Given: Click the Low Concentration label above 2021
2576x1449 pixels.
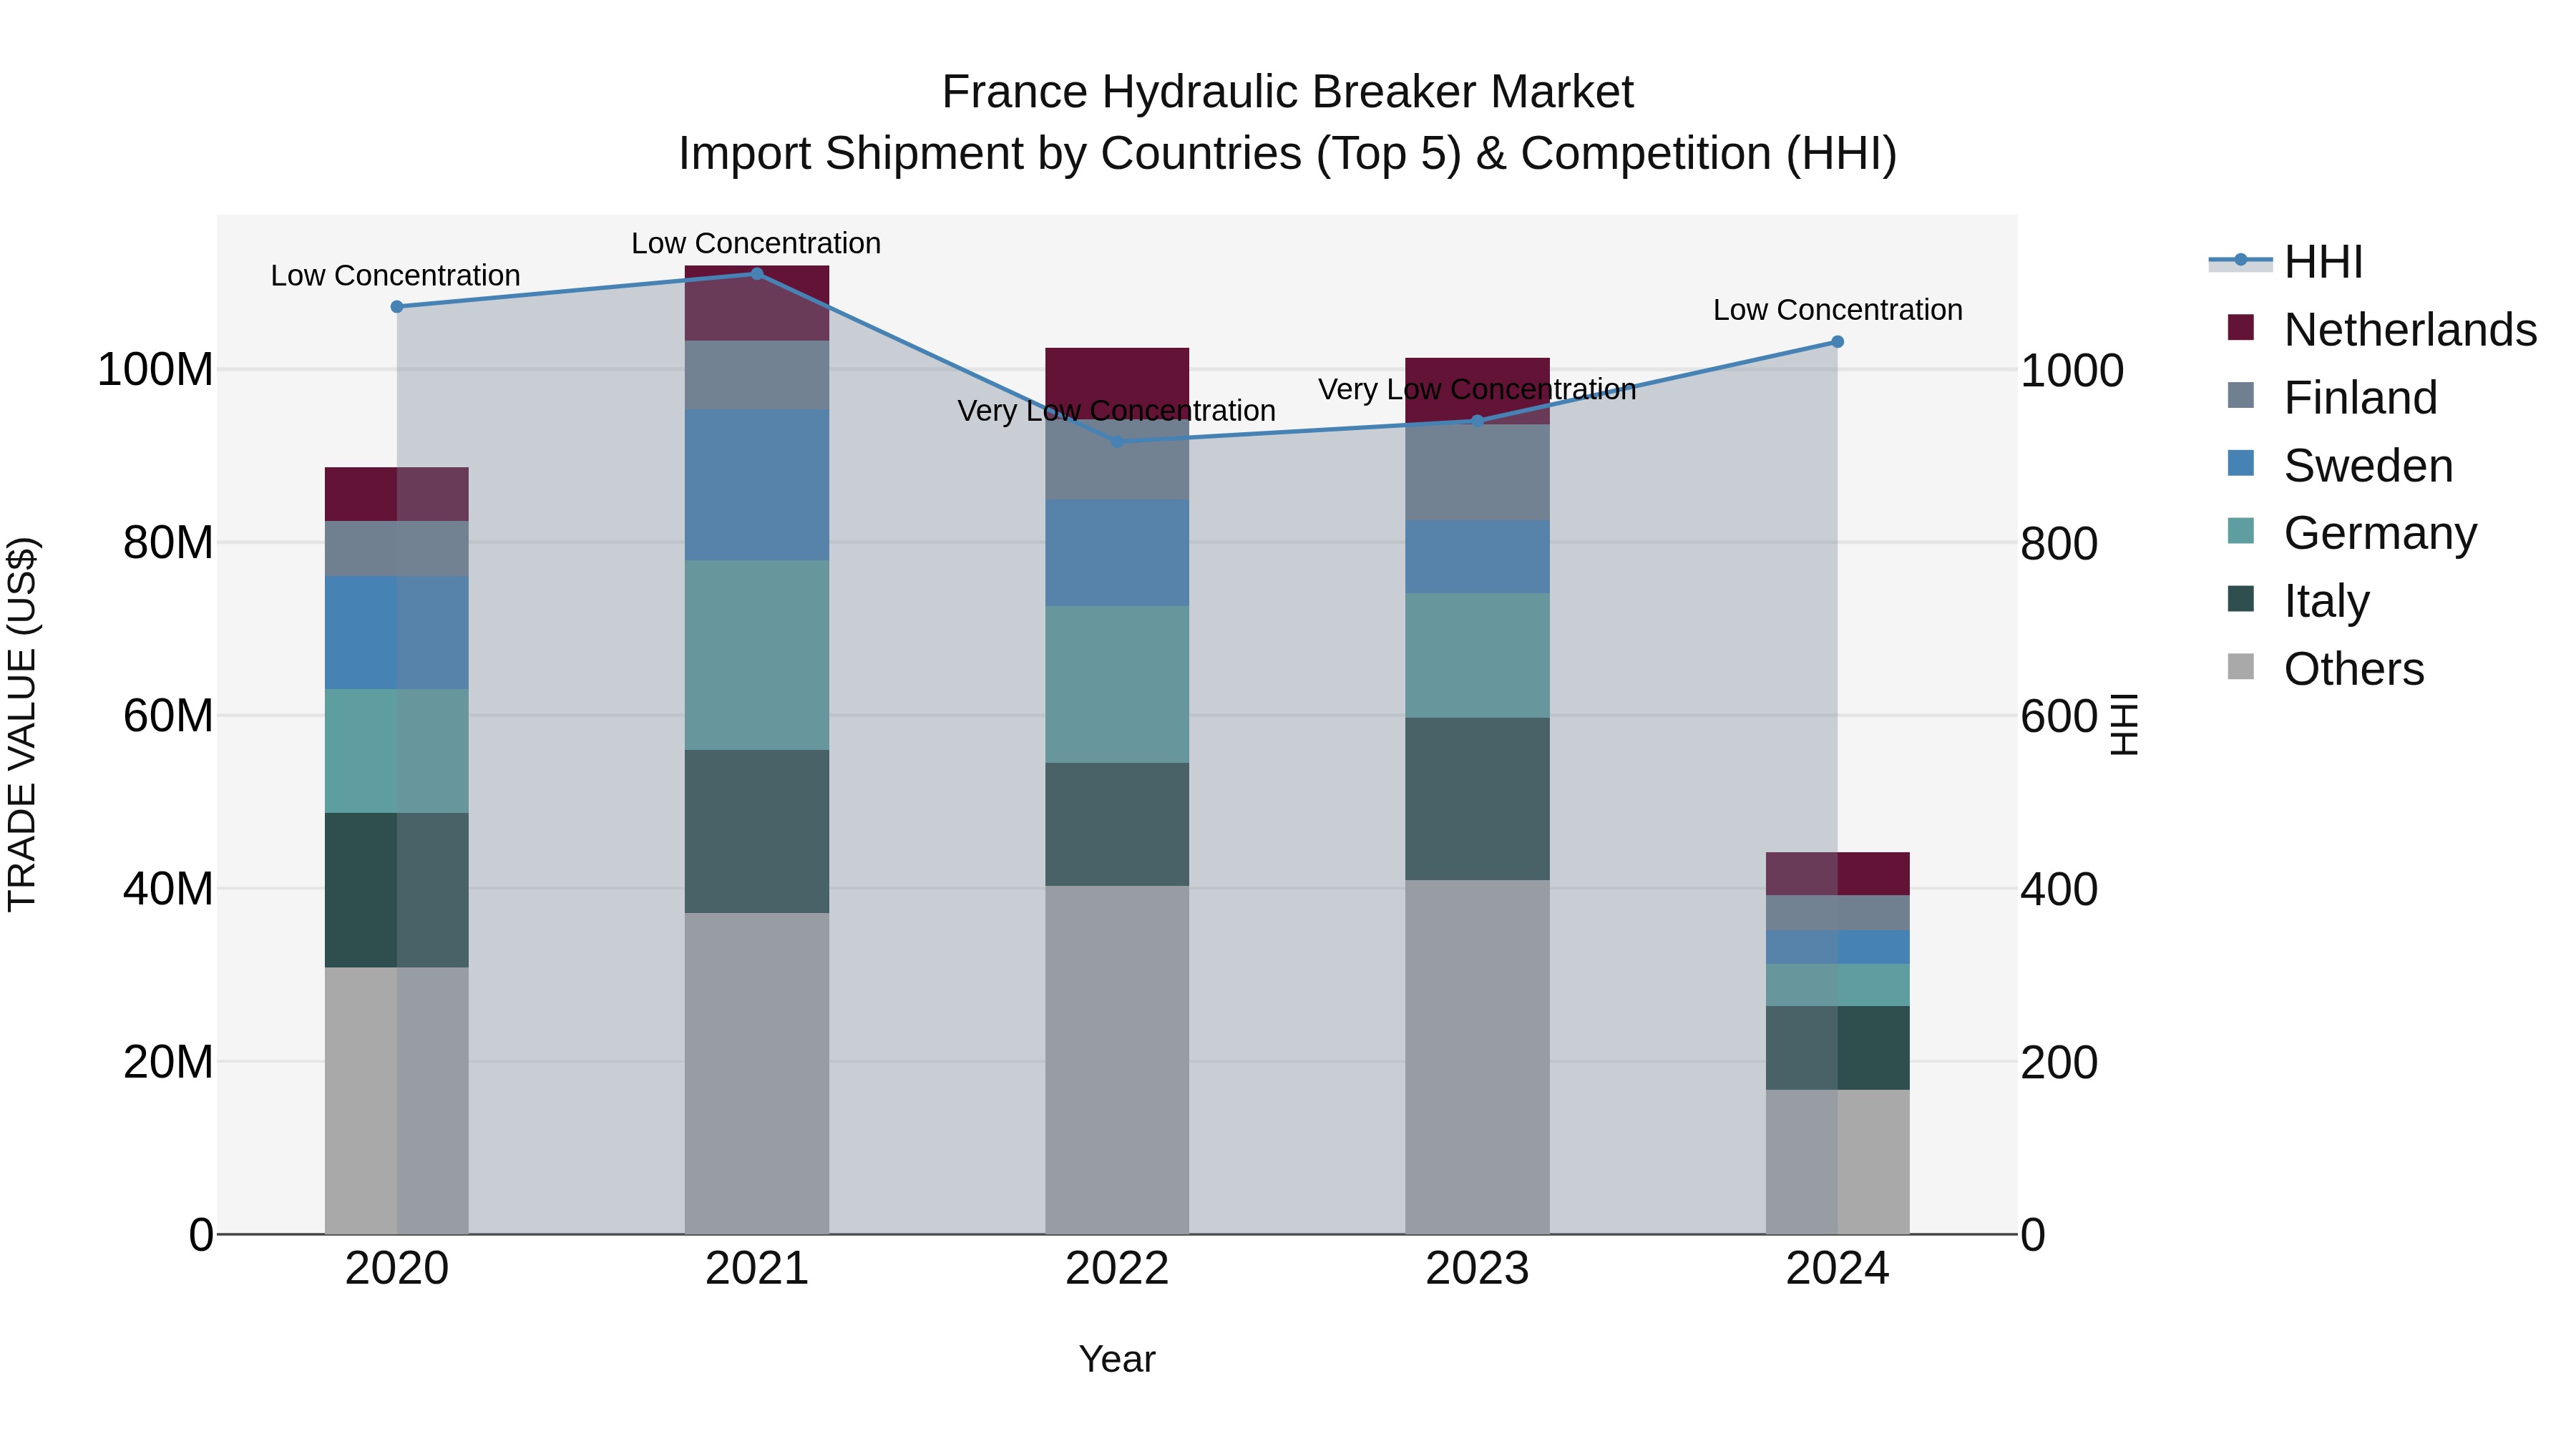Looking at the screenshot, I should point(756,243).
